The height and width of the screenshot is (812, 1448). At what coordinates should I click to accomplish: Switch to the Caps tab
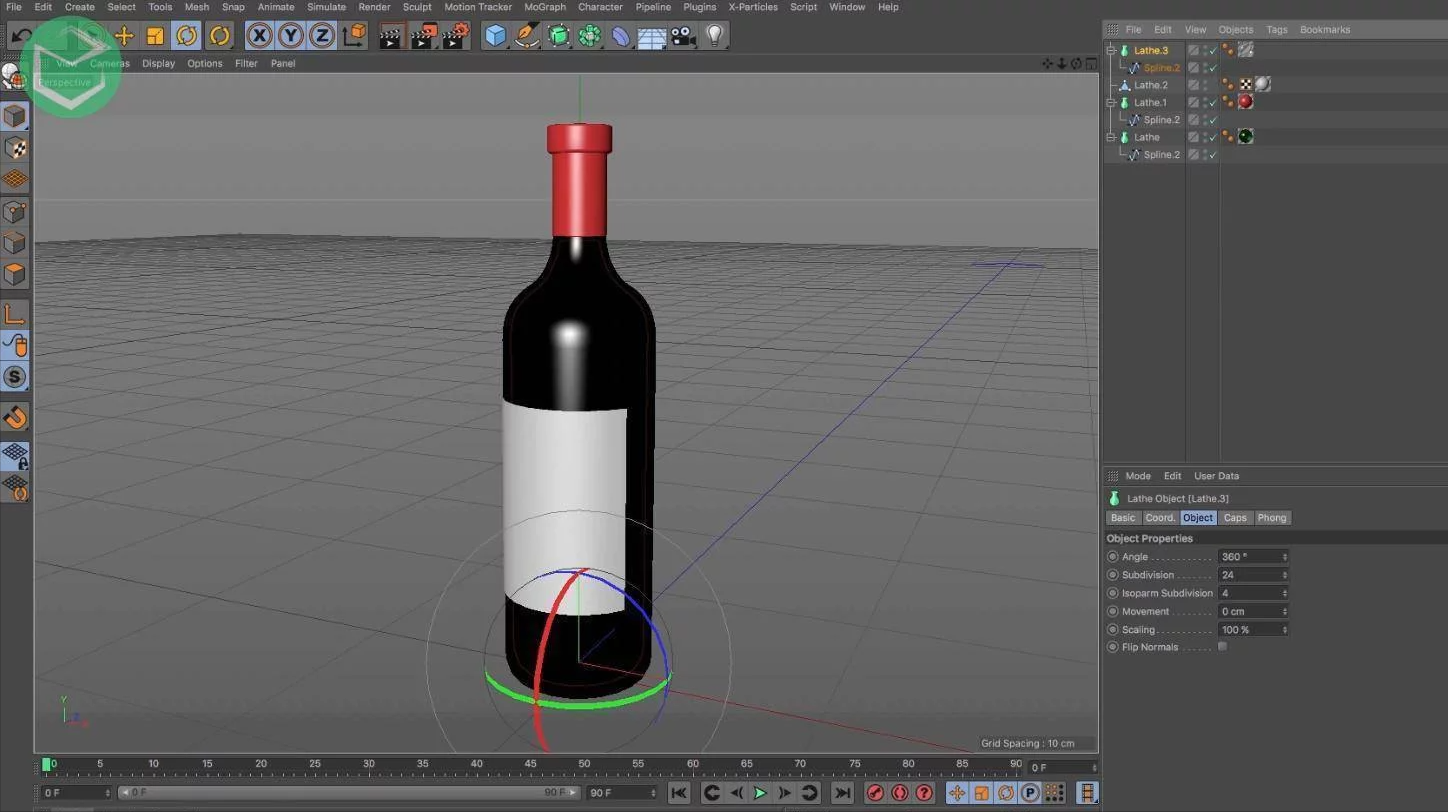coord(1235,518)
